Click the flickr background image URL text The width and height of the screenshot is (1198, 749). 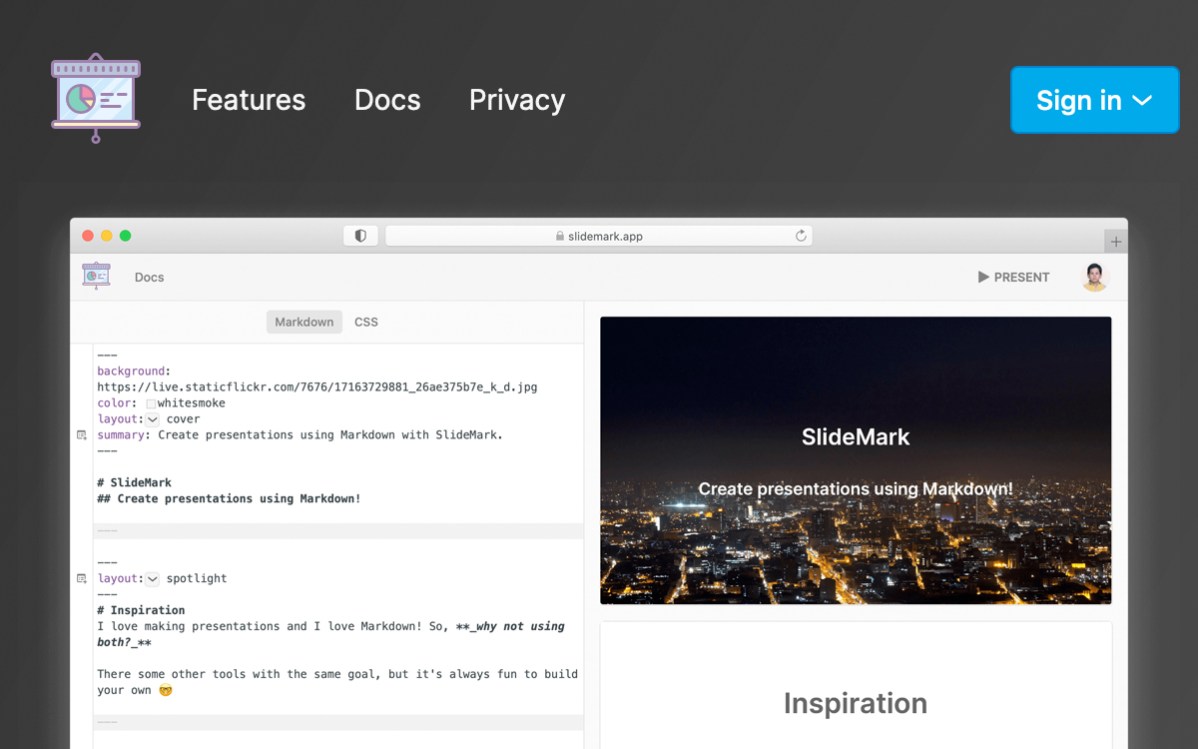[317, 387]
